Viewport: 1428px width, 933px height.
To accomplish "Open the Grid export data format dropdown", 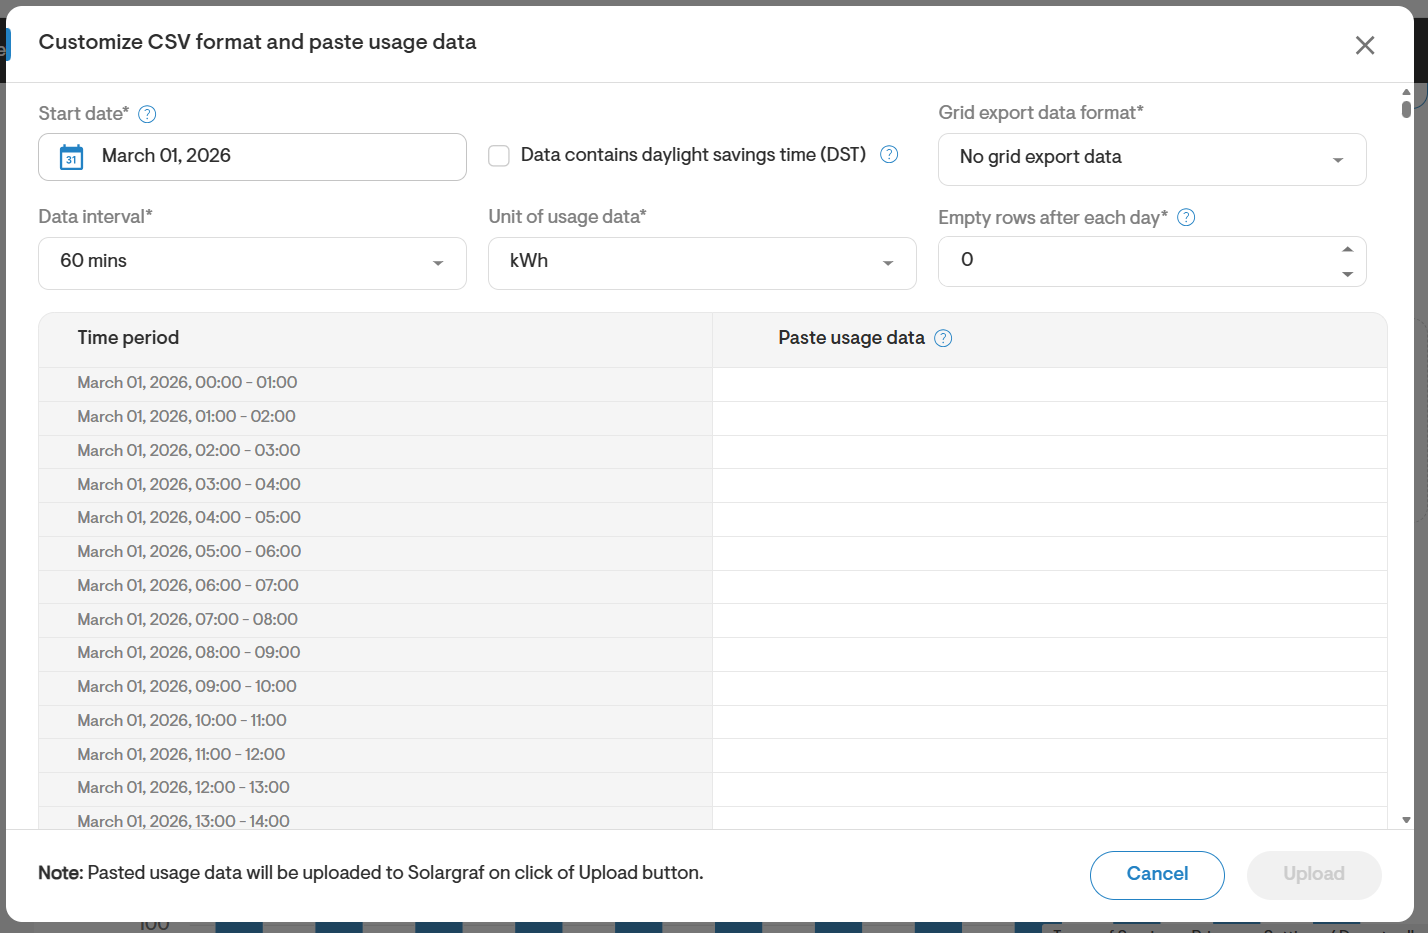I will [1152, 159].
